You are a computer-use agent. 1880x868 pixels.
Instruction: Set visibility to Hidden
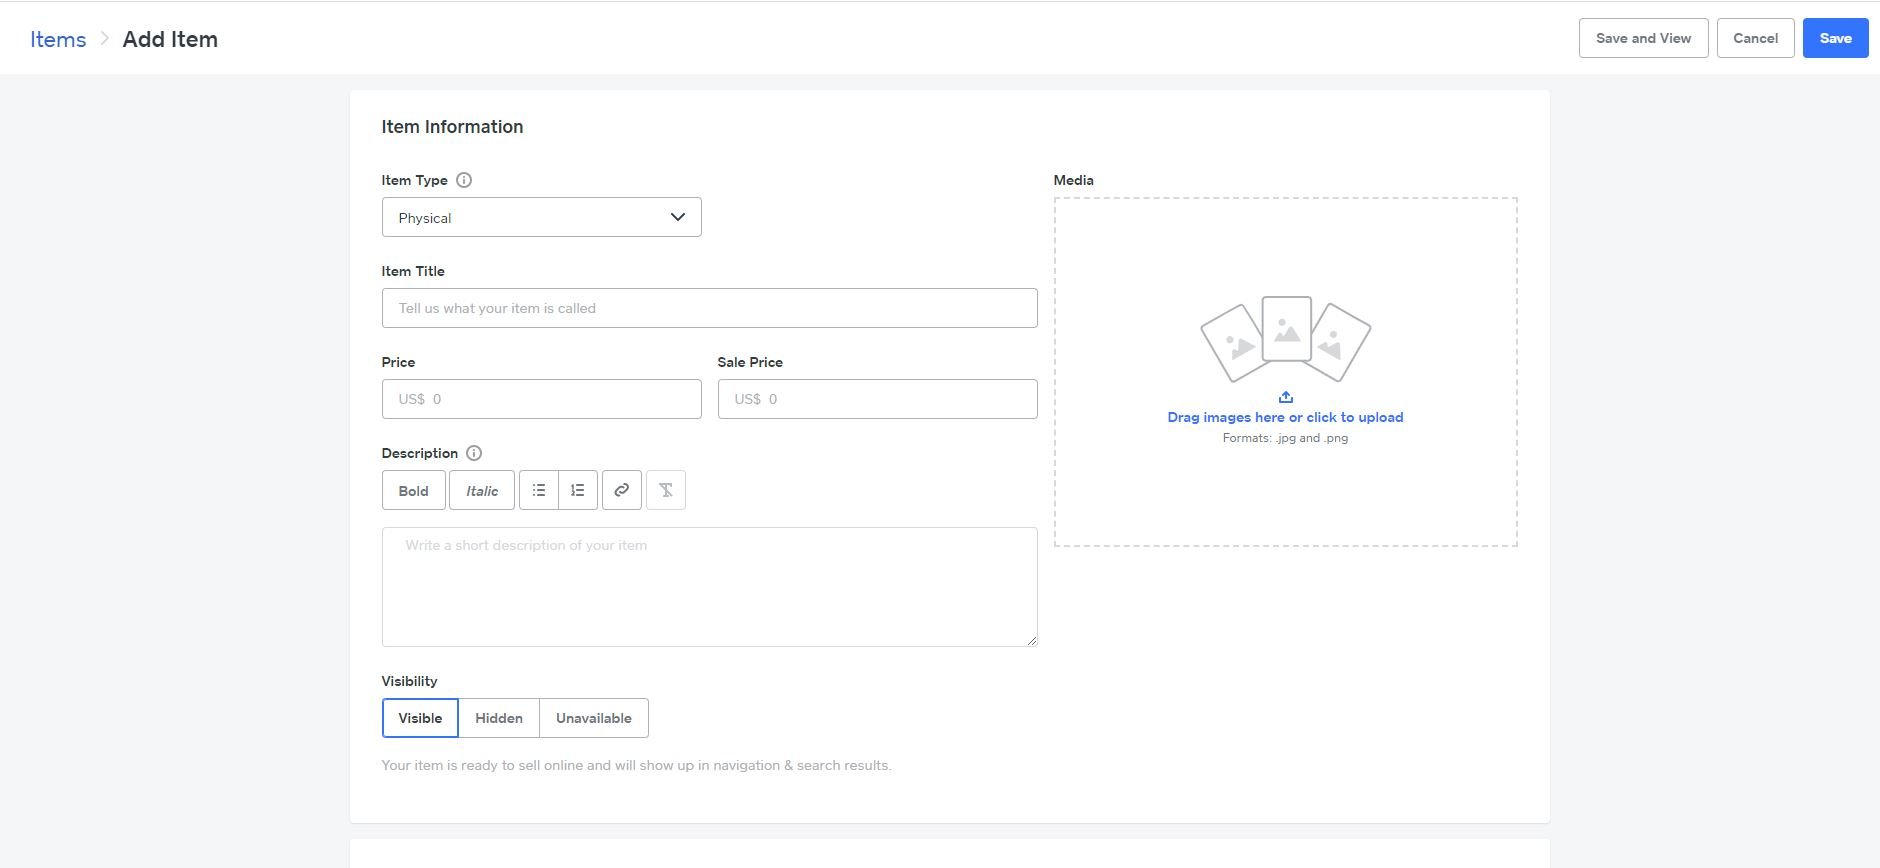498,718
